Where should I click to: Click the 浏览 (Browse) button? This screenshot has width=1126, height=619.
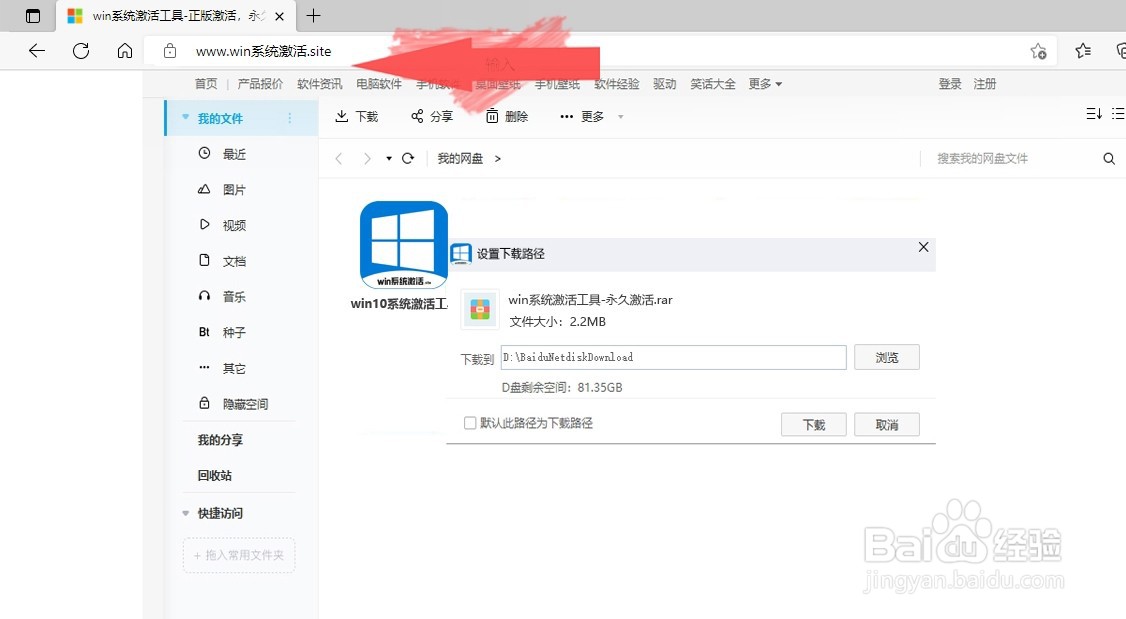[886, 357]
